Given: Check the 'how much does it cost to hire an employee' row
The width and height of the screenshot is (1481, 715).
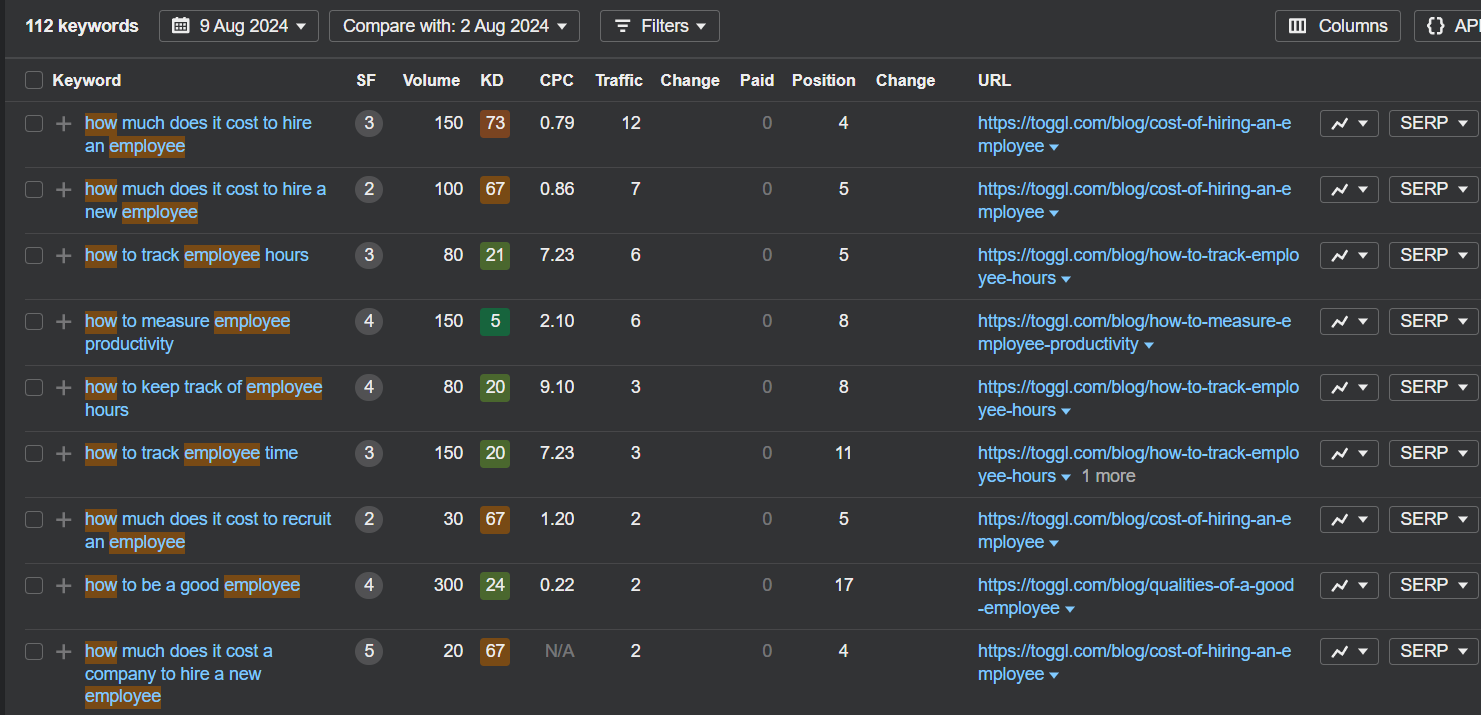Looking at the screenshot, I should point(34,123).
